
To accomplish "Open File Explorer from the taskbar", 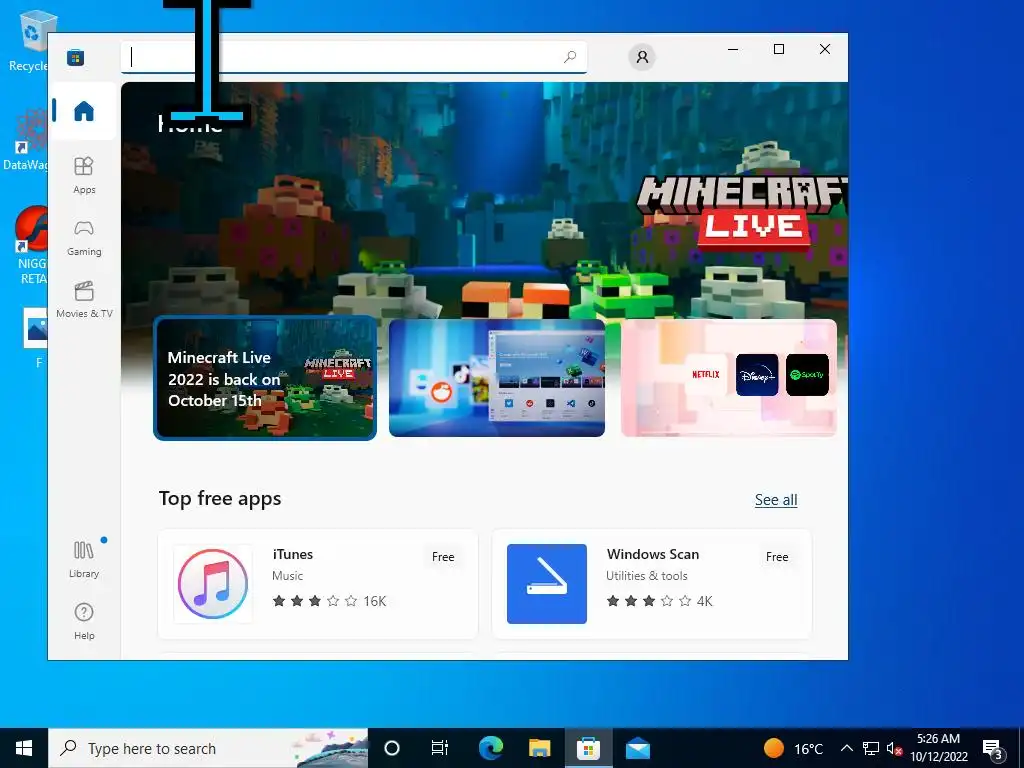I will tap(539, 748).
